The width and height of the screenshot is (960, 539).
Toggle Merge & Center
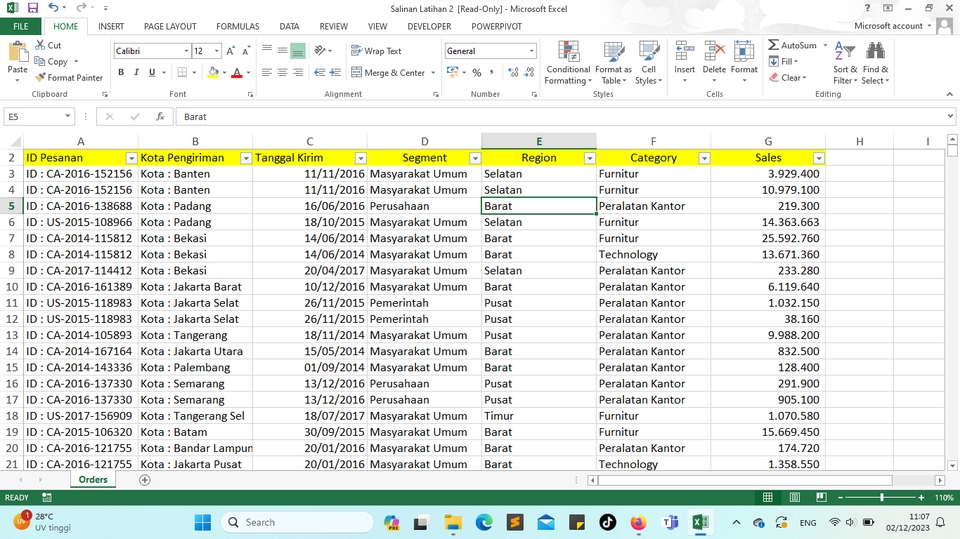[388, 72]
